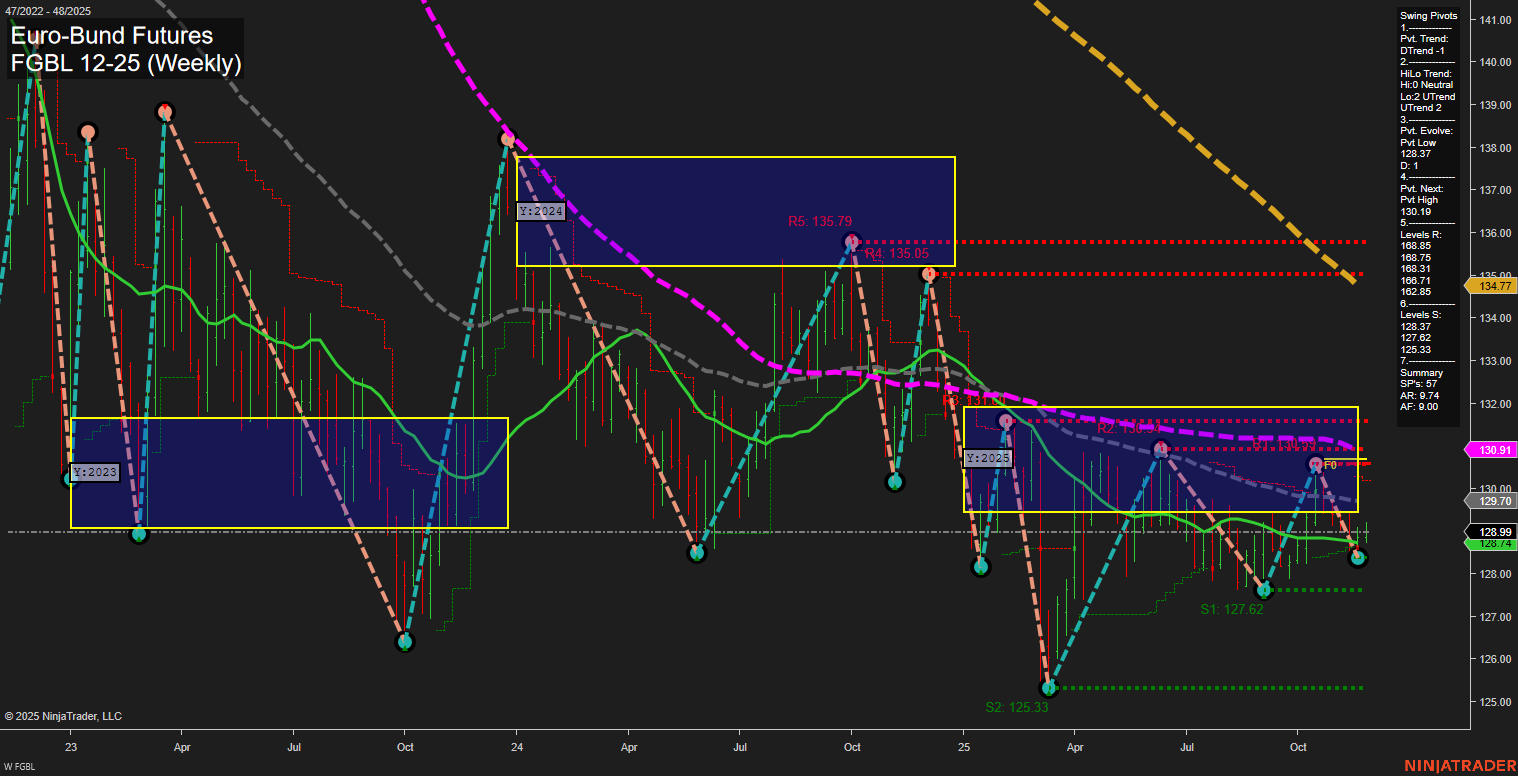1518x776 pixels.
Task: Select the Y:2023 yearly zone label
Action: coord(95,472)
